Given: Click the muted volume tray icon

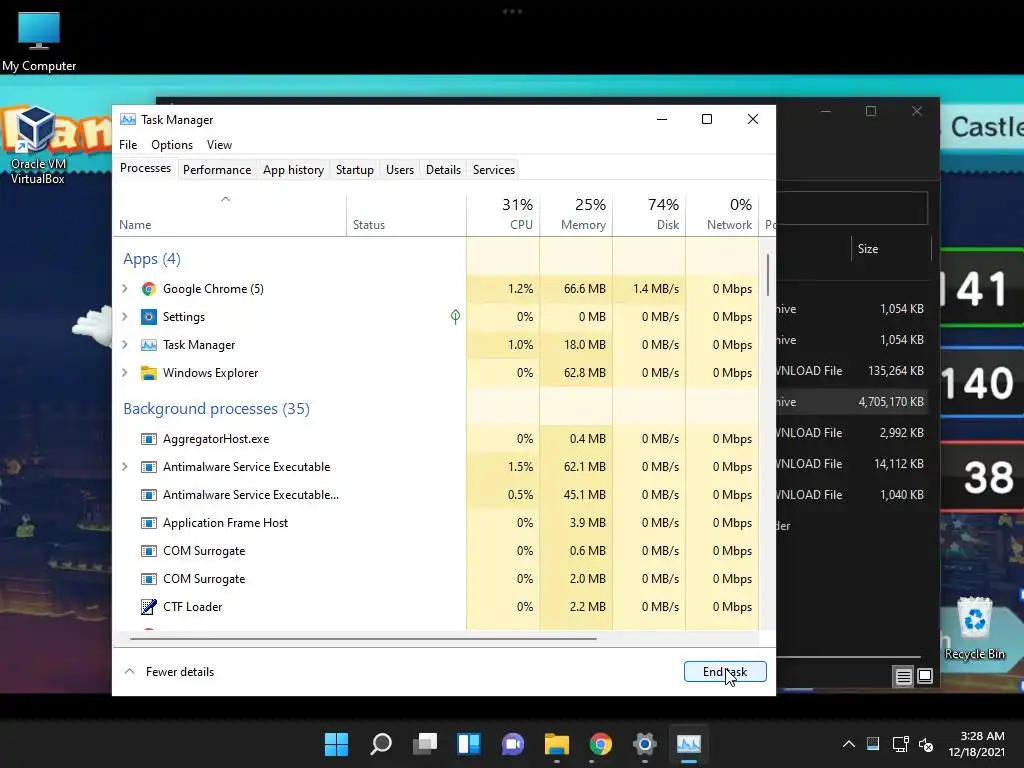Looking at the screenshot, I should click(926, 744).
